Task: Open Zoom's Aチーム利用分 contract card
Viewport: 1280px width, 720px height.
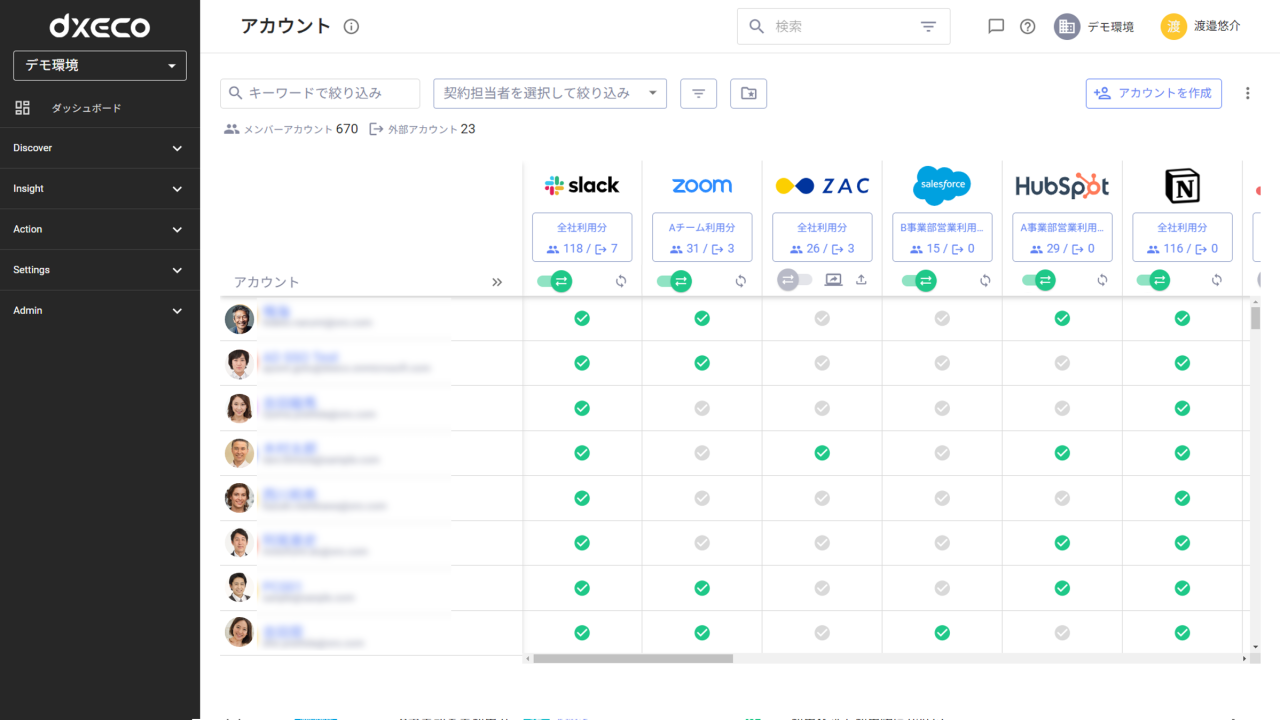Action: [702, 237]
